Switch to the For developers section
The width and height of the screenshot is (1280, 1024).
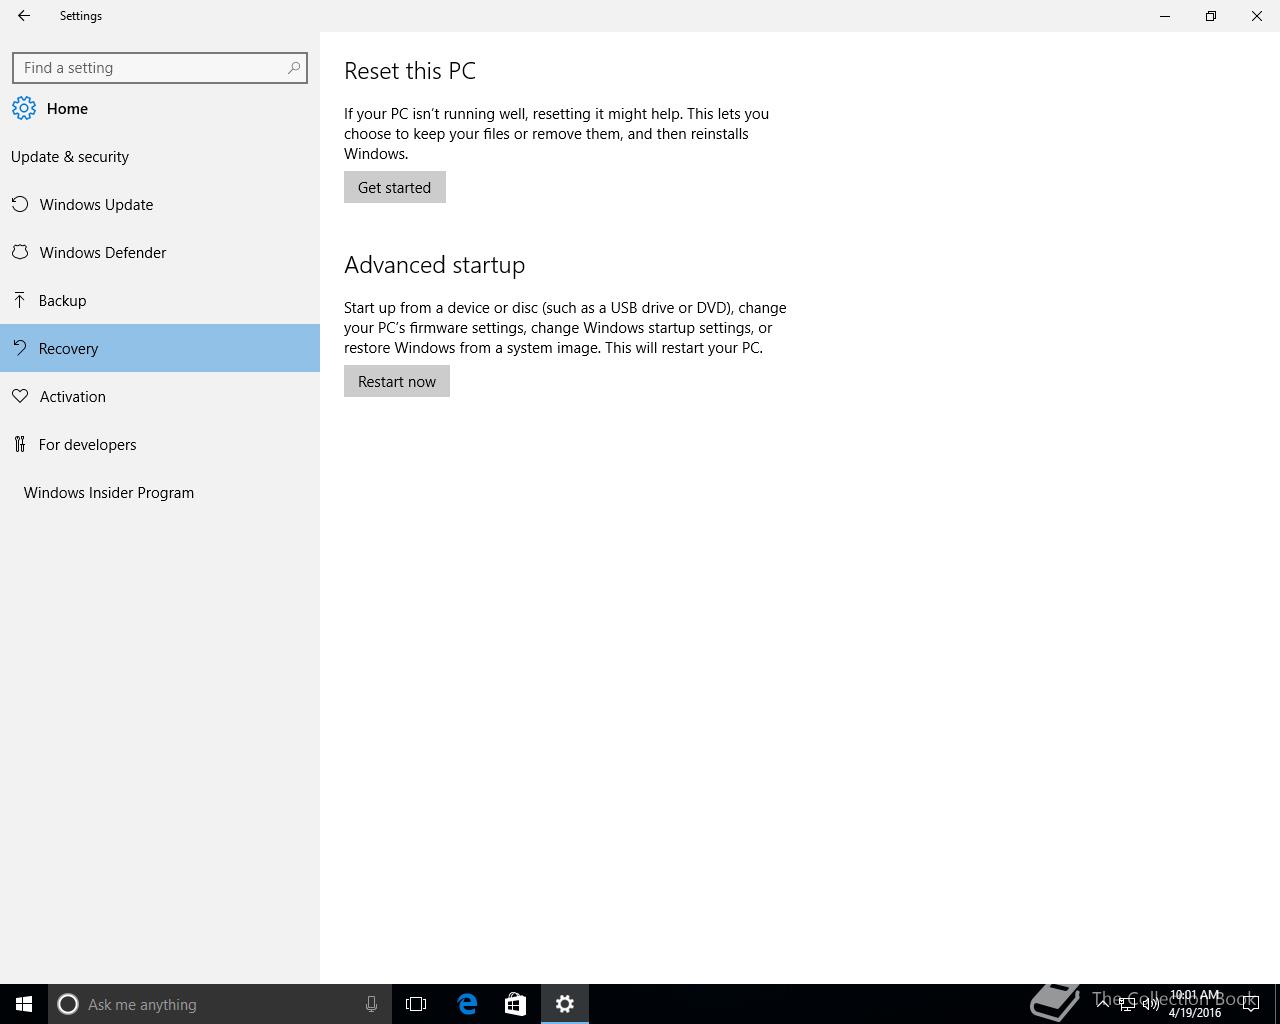pyautogui.click(x=160, y=444)
